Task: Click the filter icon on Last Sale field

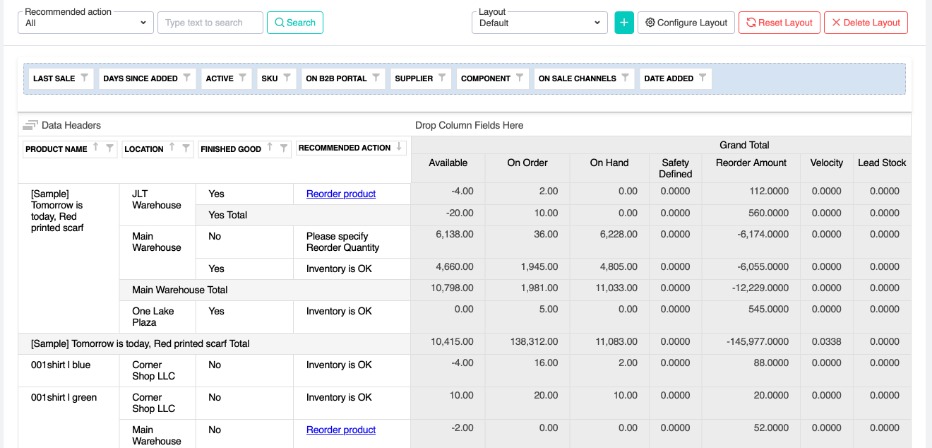Action: 84,77
